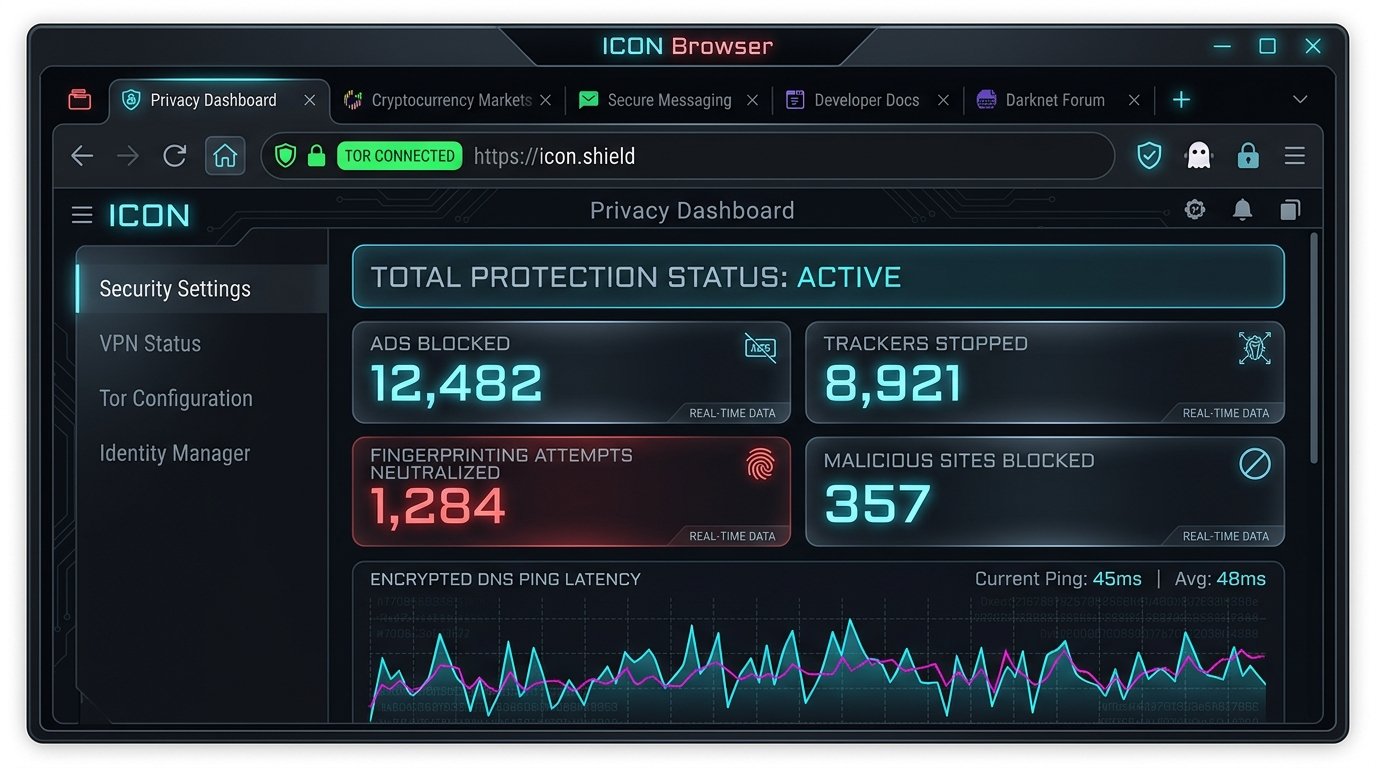Click the Total Protection Status banner
The width and height of the screenshot is (1376, 768).
click(818, 277)
